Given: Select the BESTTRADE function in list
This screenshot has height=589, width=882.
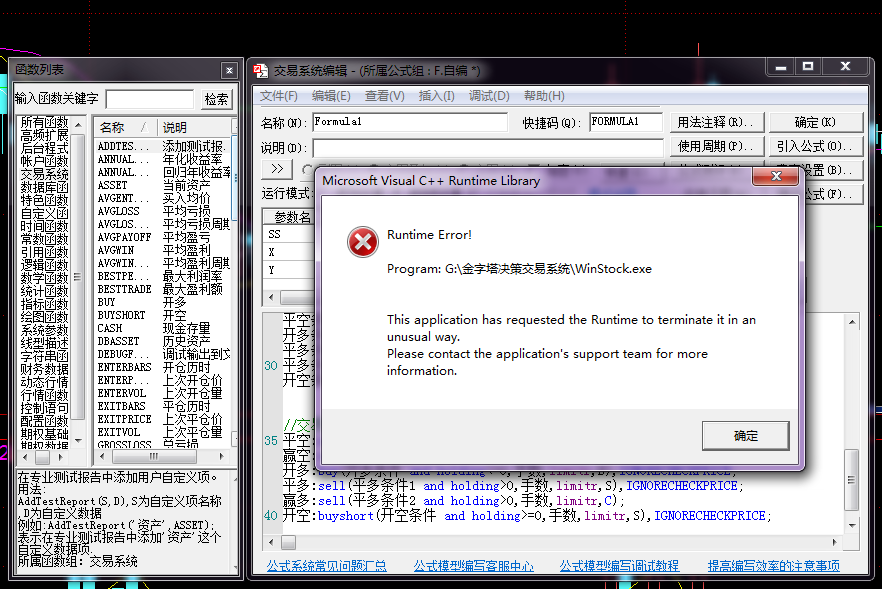Looking at the screenshot, I should pos(124,289).
